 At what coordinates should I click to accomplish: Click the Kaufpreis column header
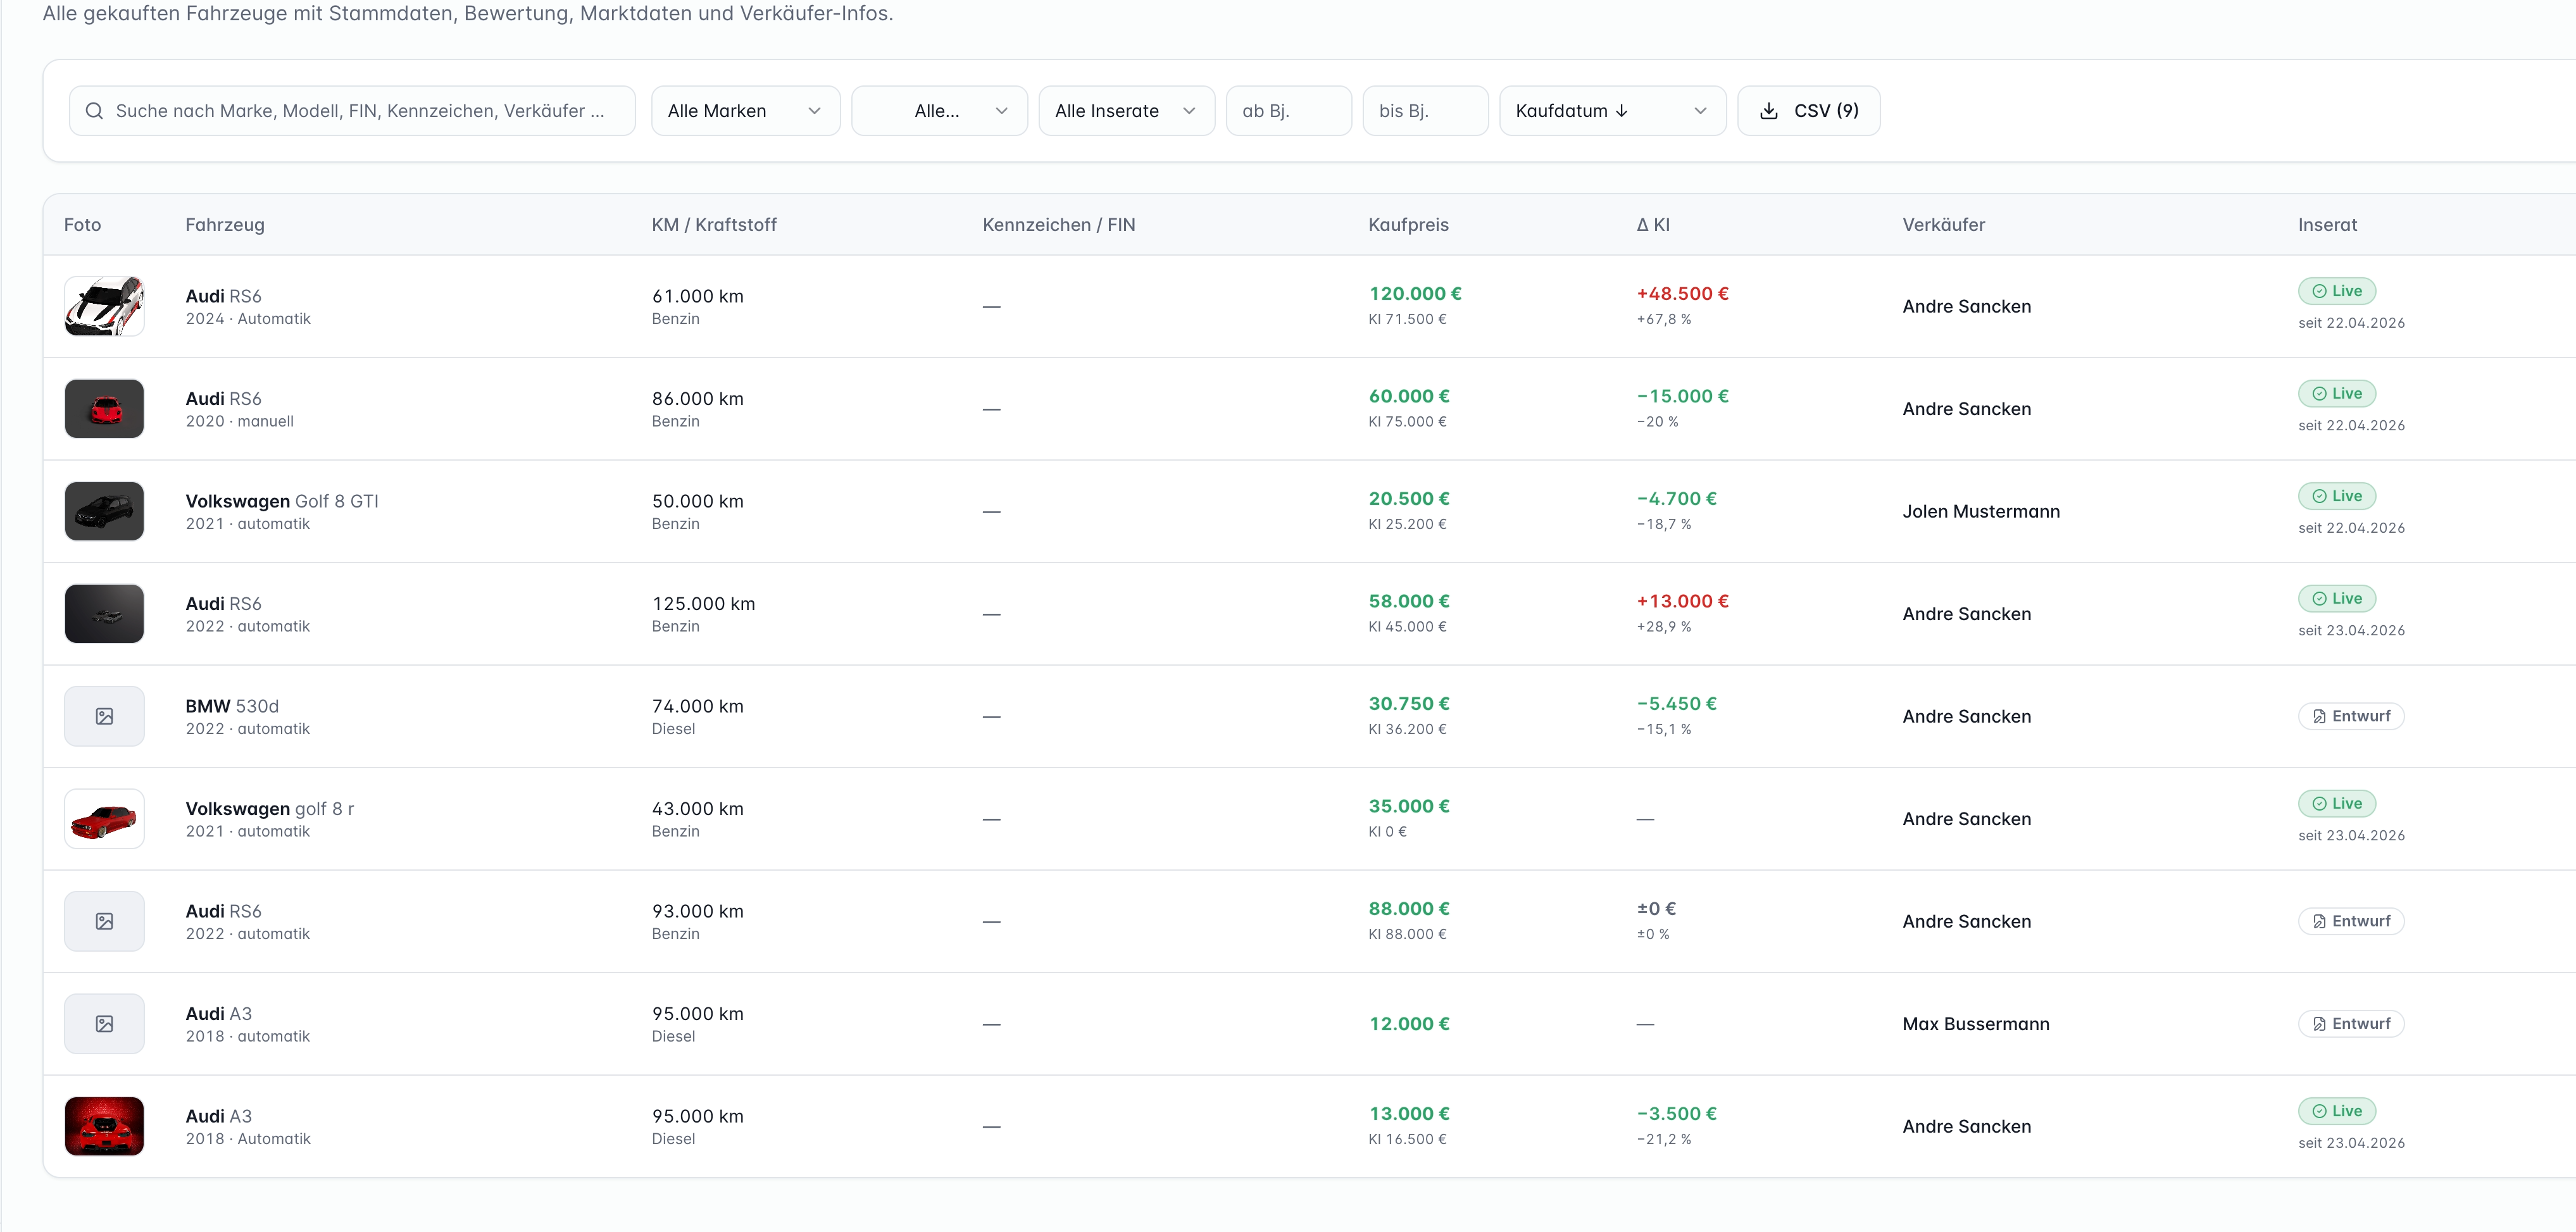click(x=1408, y=225)
